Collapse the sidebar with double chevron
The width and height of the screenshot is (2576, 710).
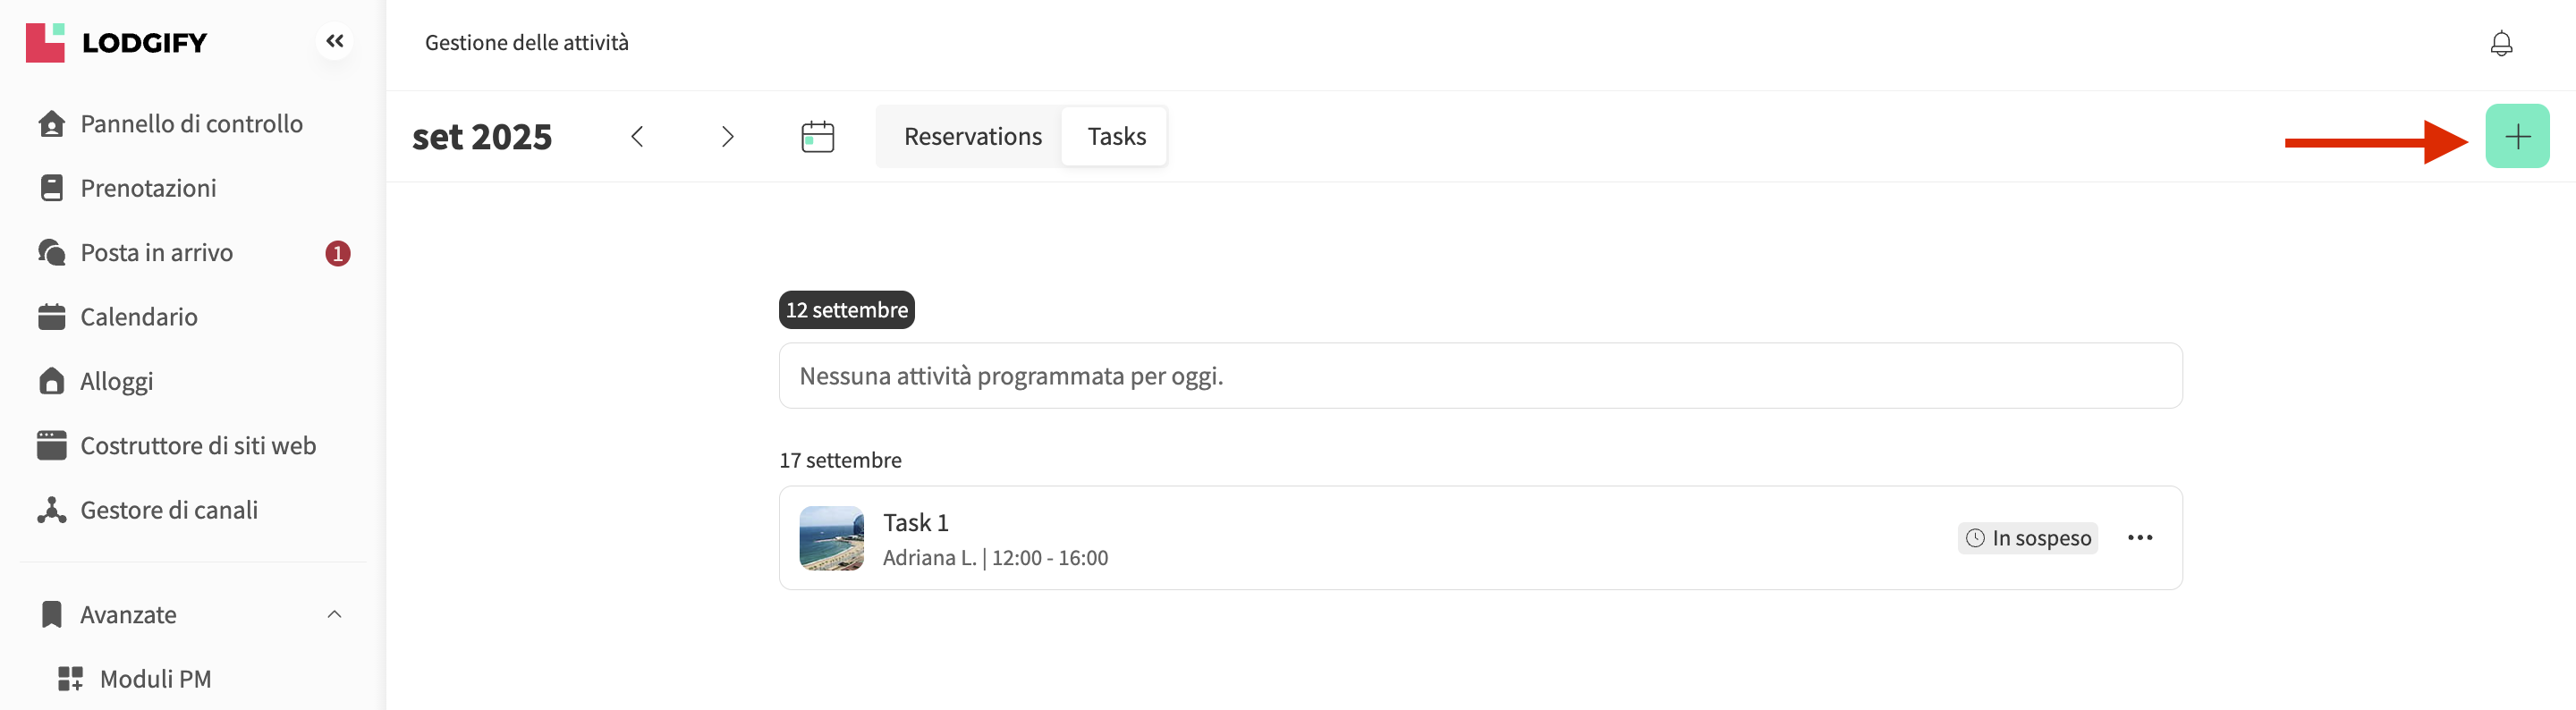(x=335, y=41)
